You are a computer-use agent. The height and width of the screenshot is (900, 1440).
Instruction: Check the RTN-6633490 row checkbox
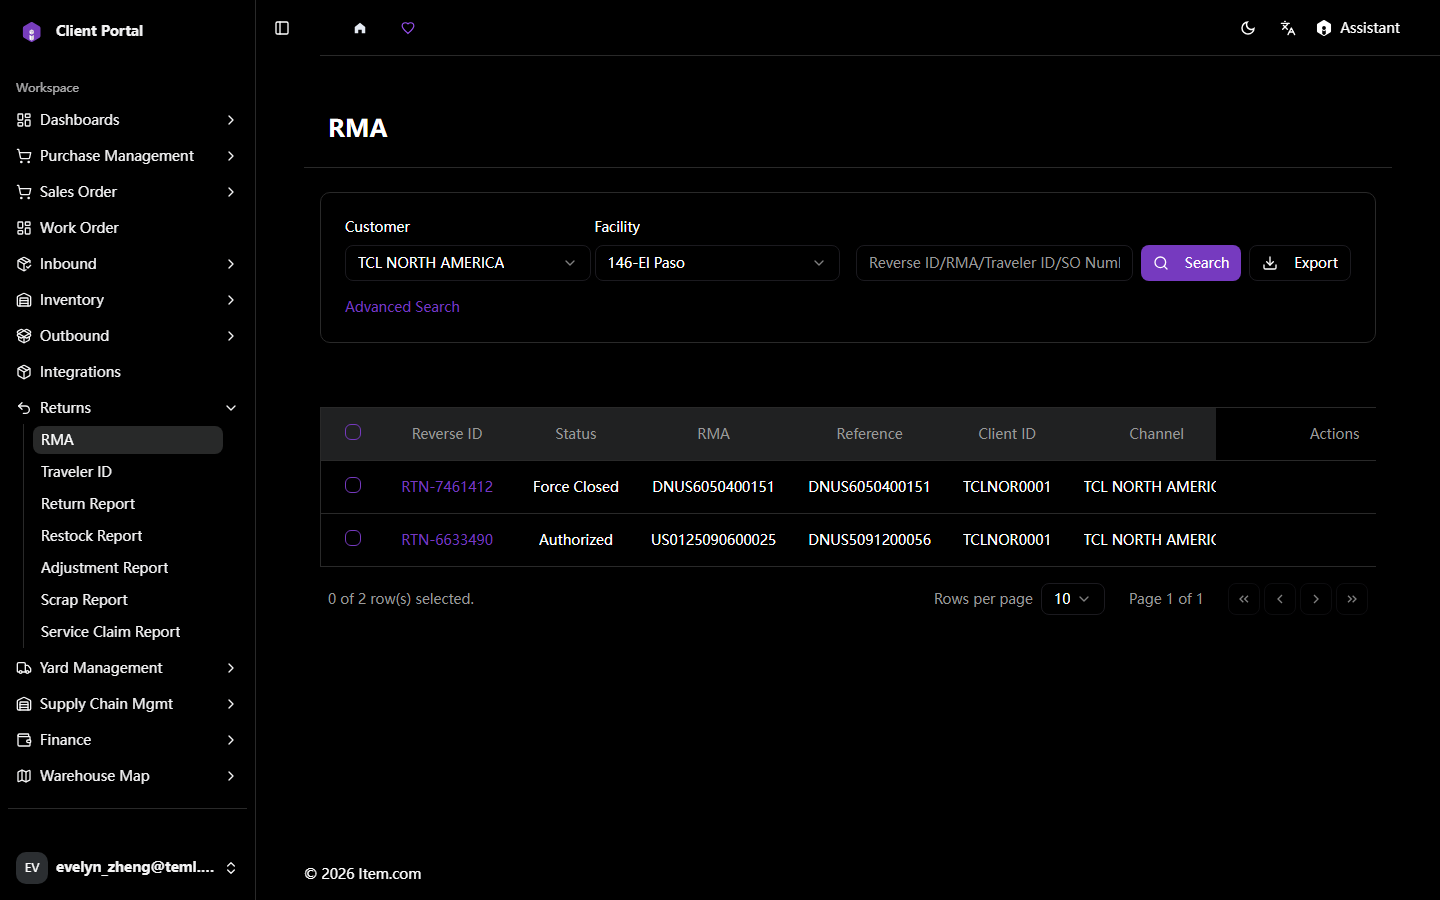tap(353, 538)
